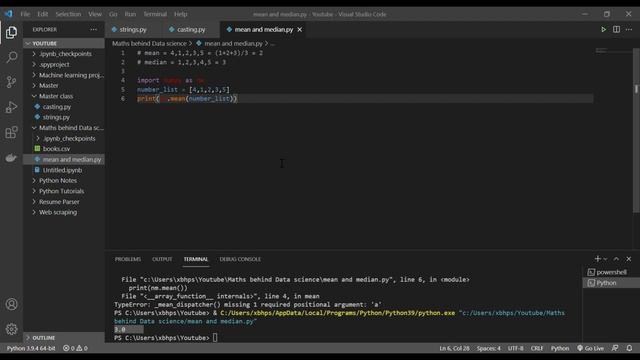This screenshot has width=640, height=360.
Task: Select Python 3.9.4 64-bit interpreter
Action: pyautogui.click(x=31, y=348)
